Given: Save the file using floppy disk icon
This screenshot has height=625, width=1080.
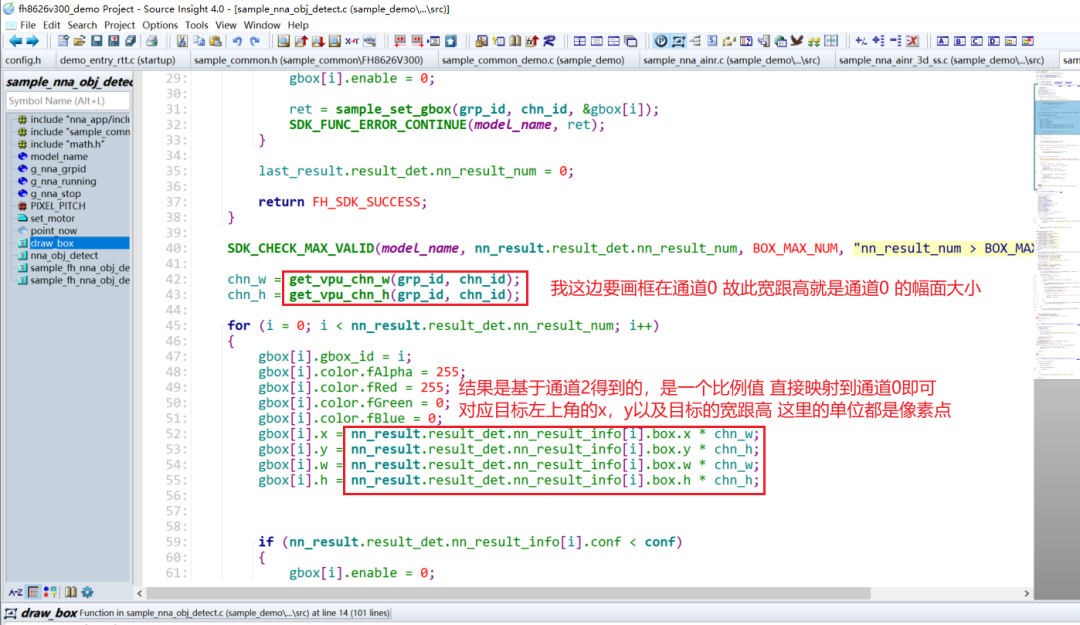Looking at the screenshot, I should click(x=96, y=41).
